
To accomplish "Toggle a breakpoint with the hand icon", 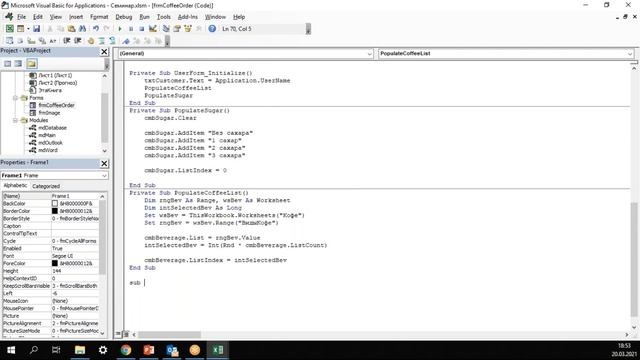I will click(91, 40).
